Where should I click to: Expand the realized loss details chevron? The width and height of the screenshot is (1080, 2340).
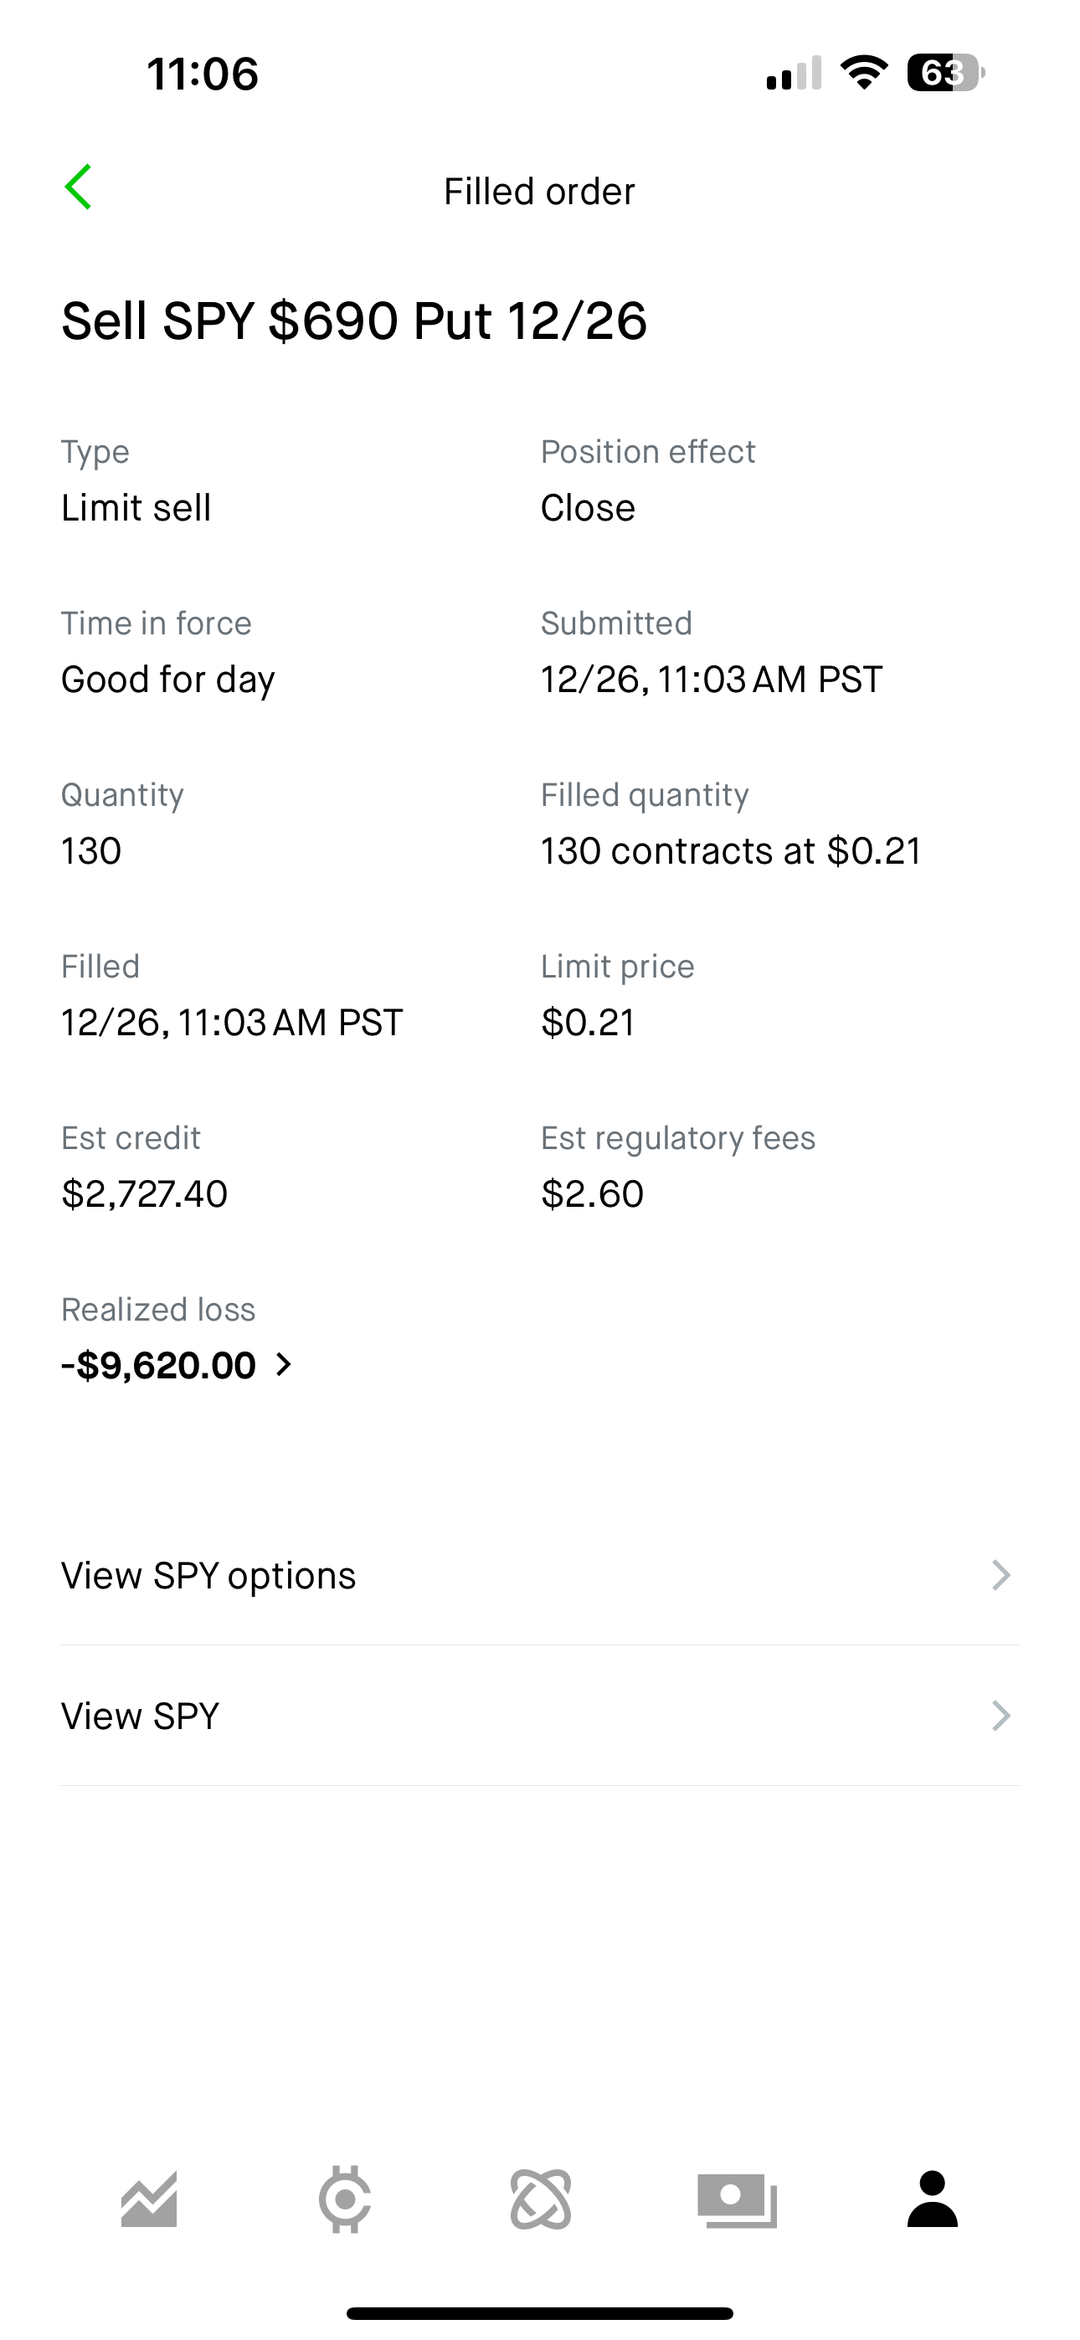coord(284,1365)
